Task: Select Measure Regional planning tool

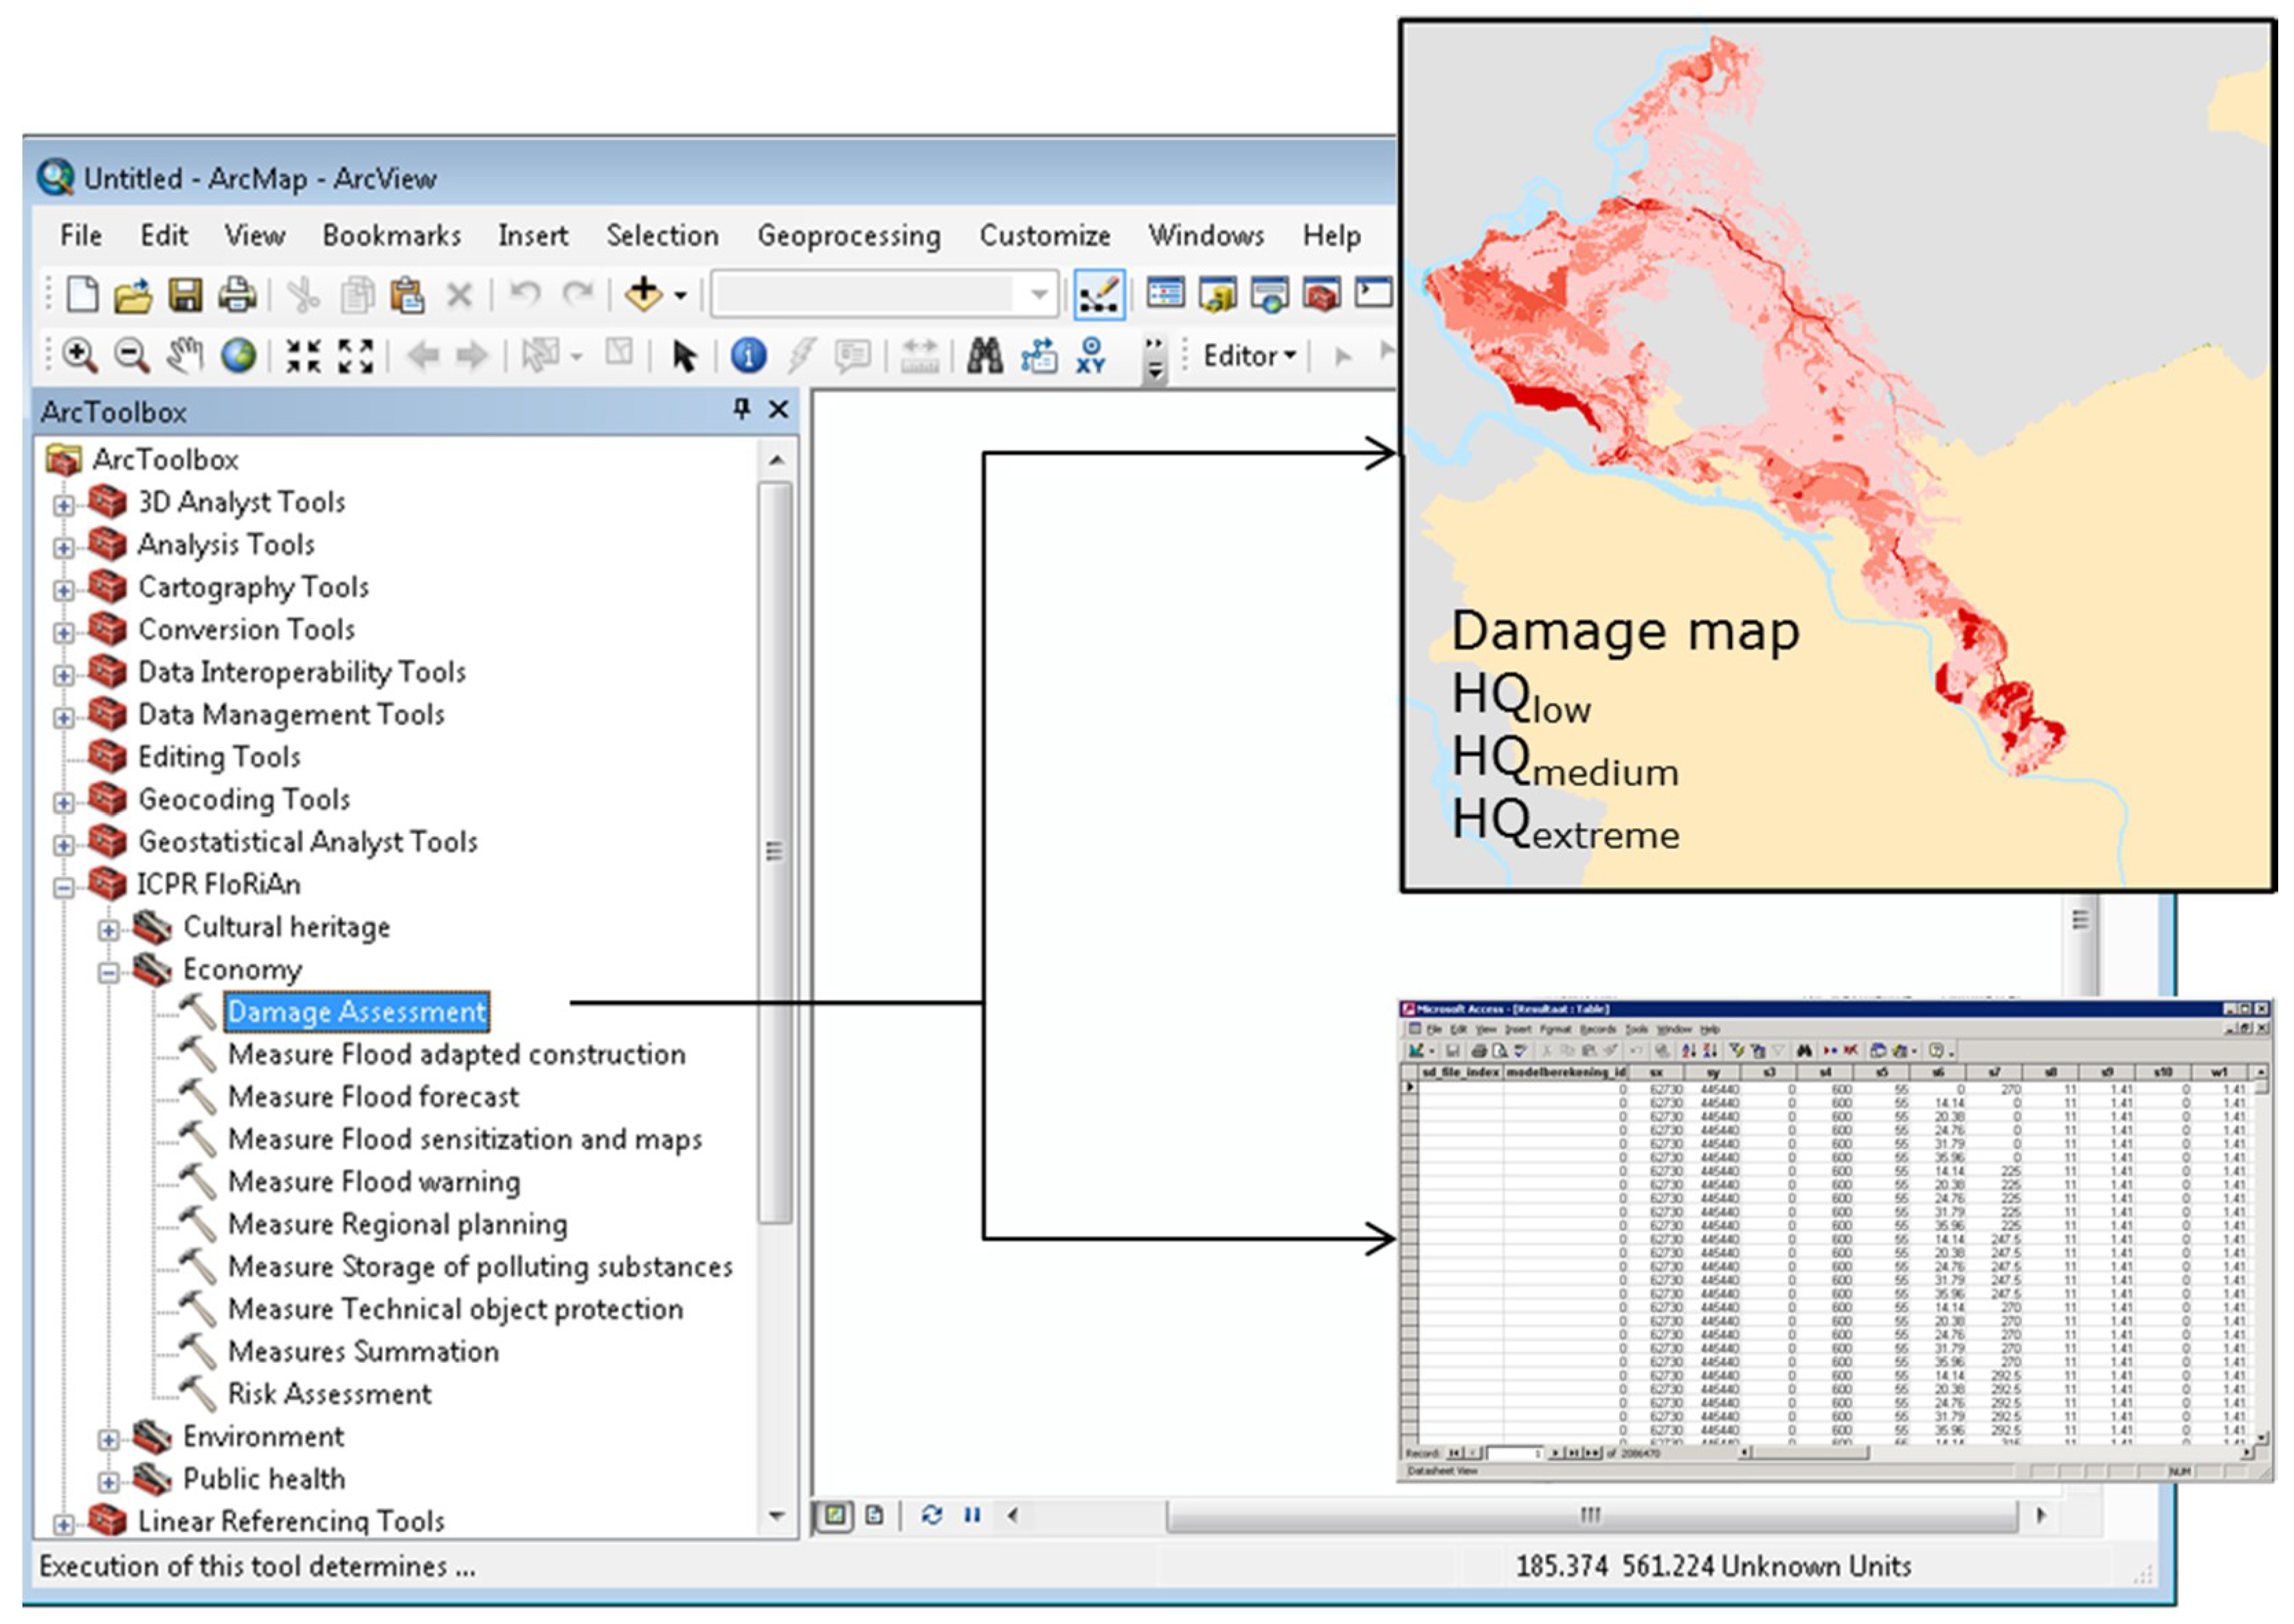Action: pyautogui.click(x=397, y=1225)
